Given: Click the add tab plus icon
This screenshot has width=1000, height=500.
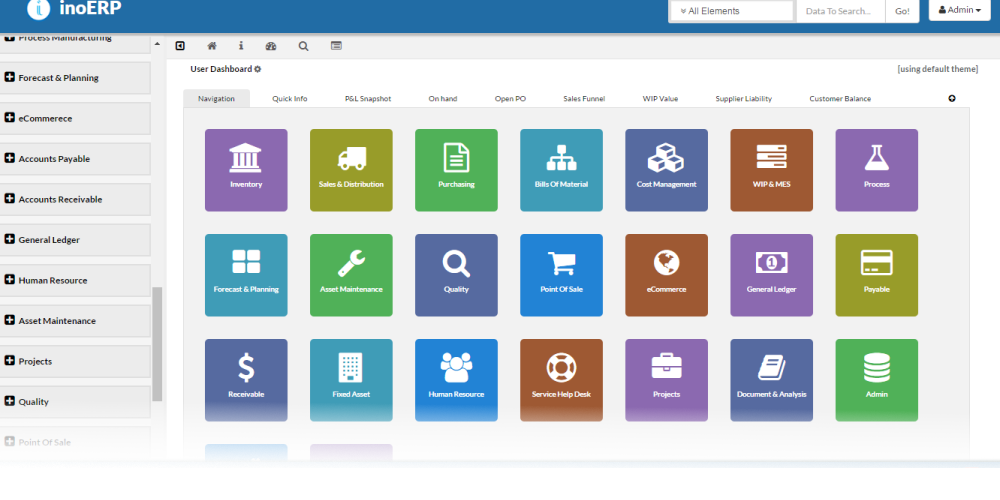Looking at the screenshot, I should [x=952, y=98].
